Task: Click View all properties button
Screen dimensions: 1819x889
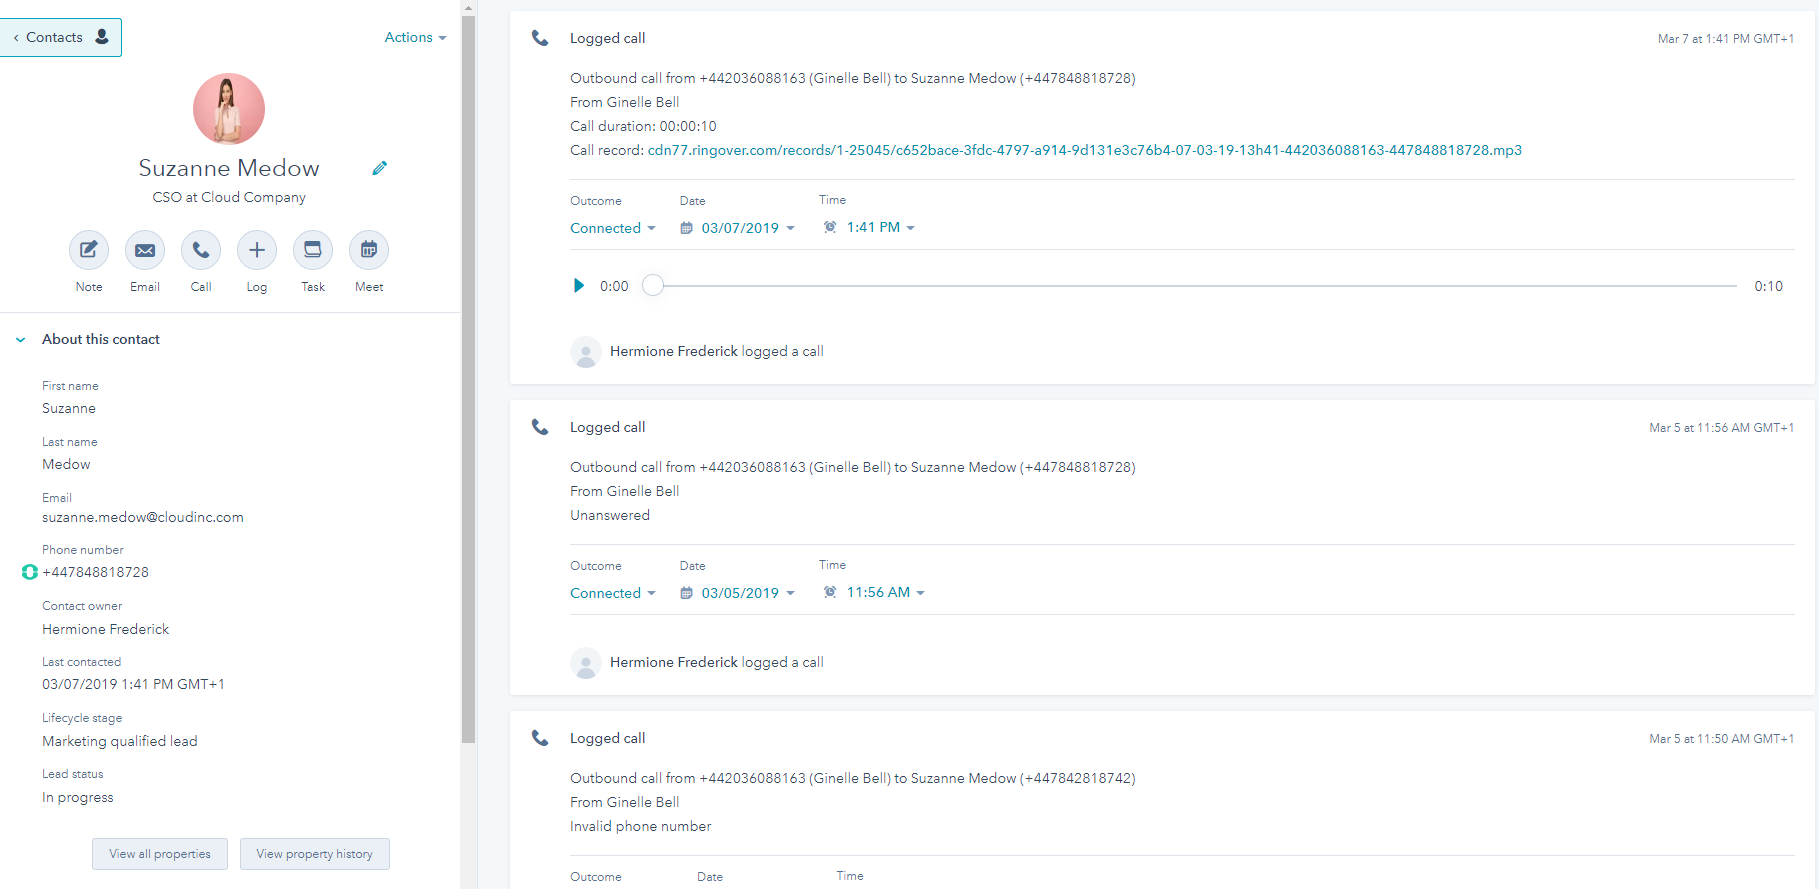Action: pos(160,854)
